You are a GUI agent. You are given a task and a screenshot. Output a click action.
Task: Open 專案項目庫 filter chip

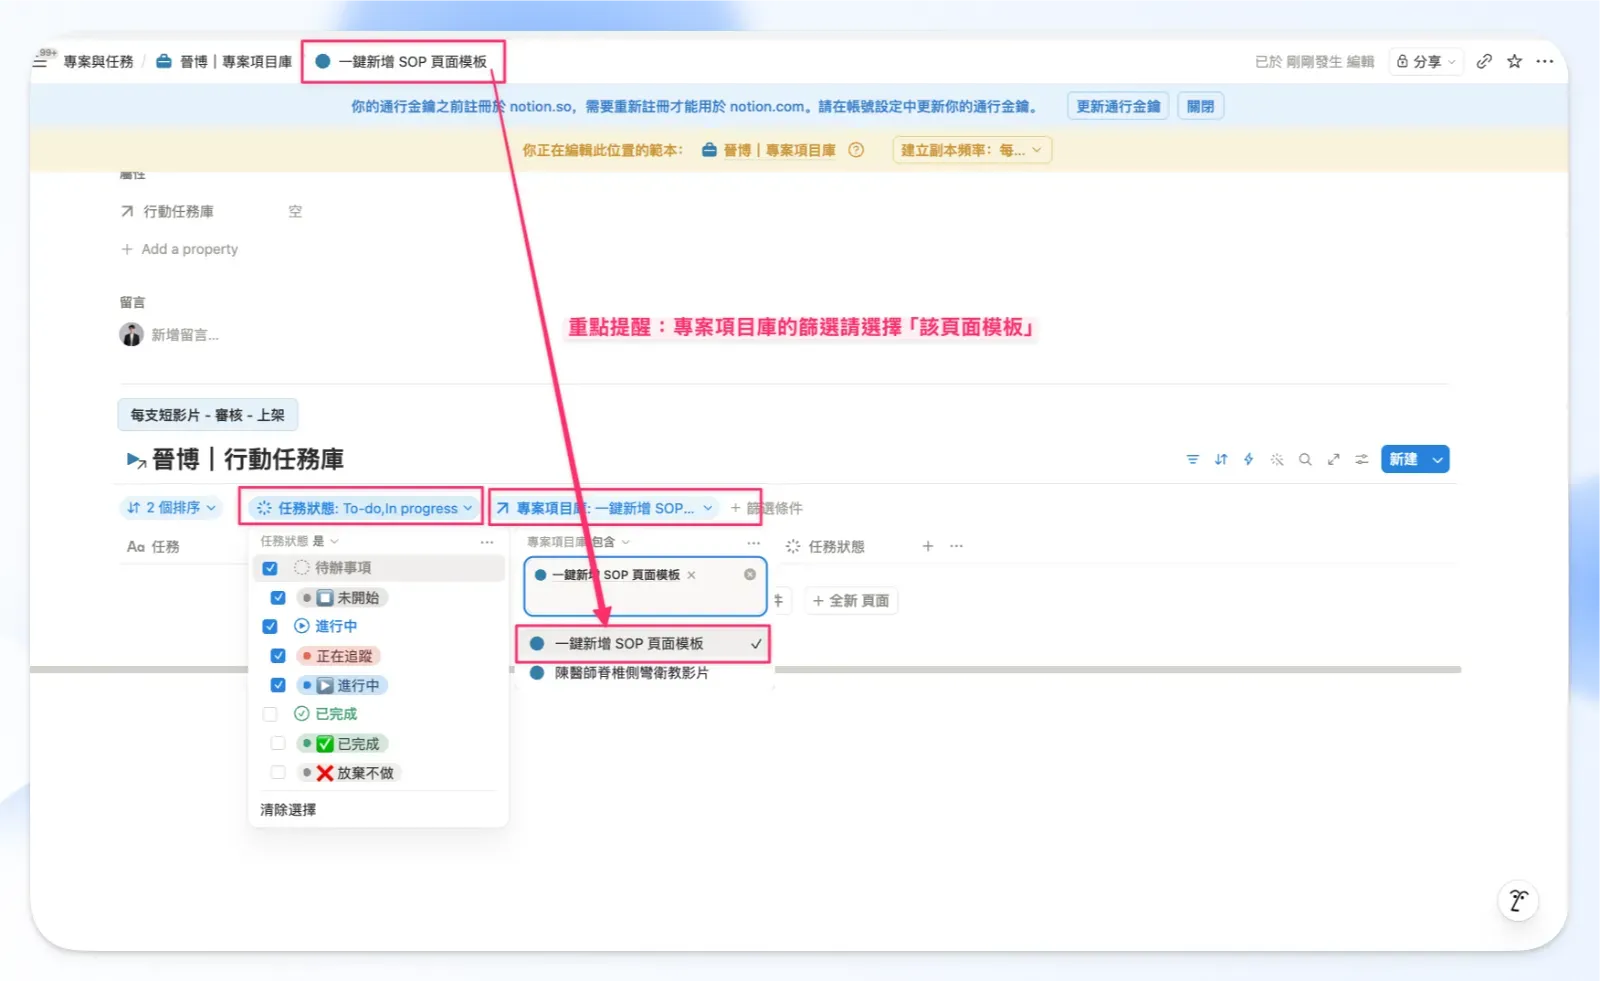[605, 508]
